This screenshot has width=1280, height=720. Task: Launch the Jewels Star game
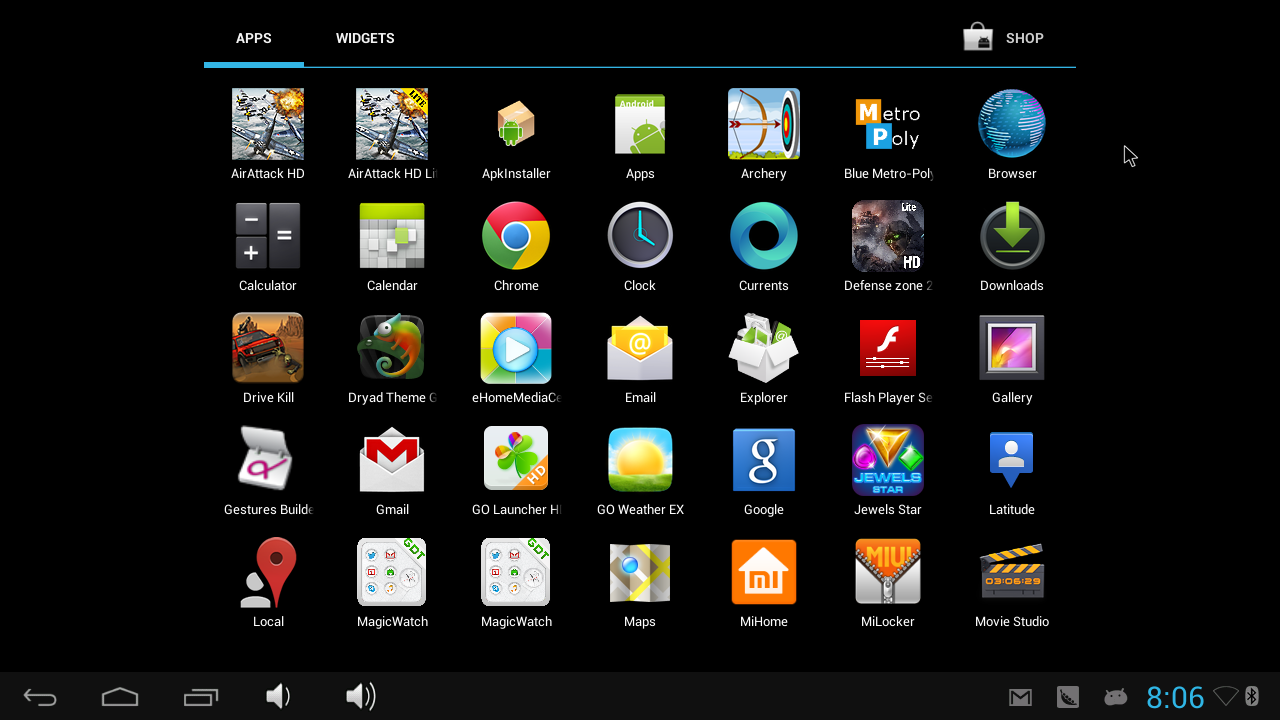[x=888, y=460]
